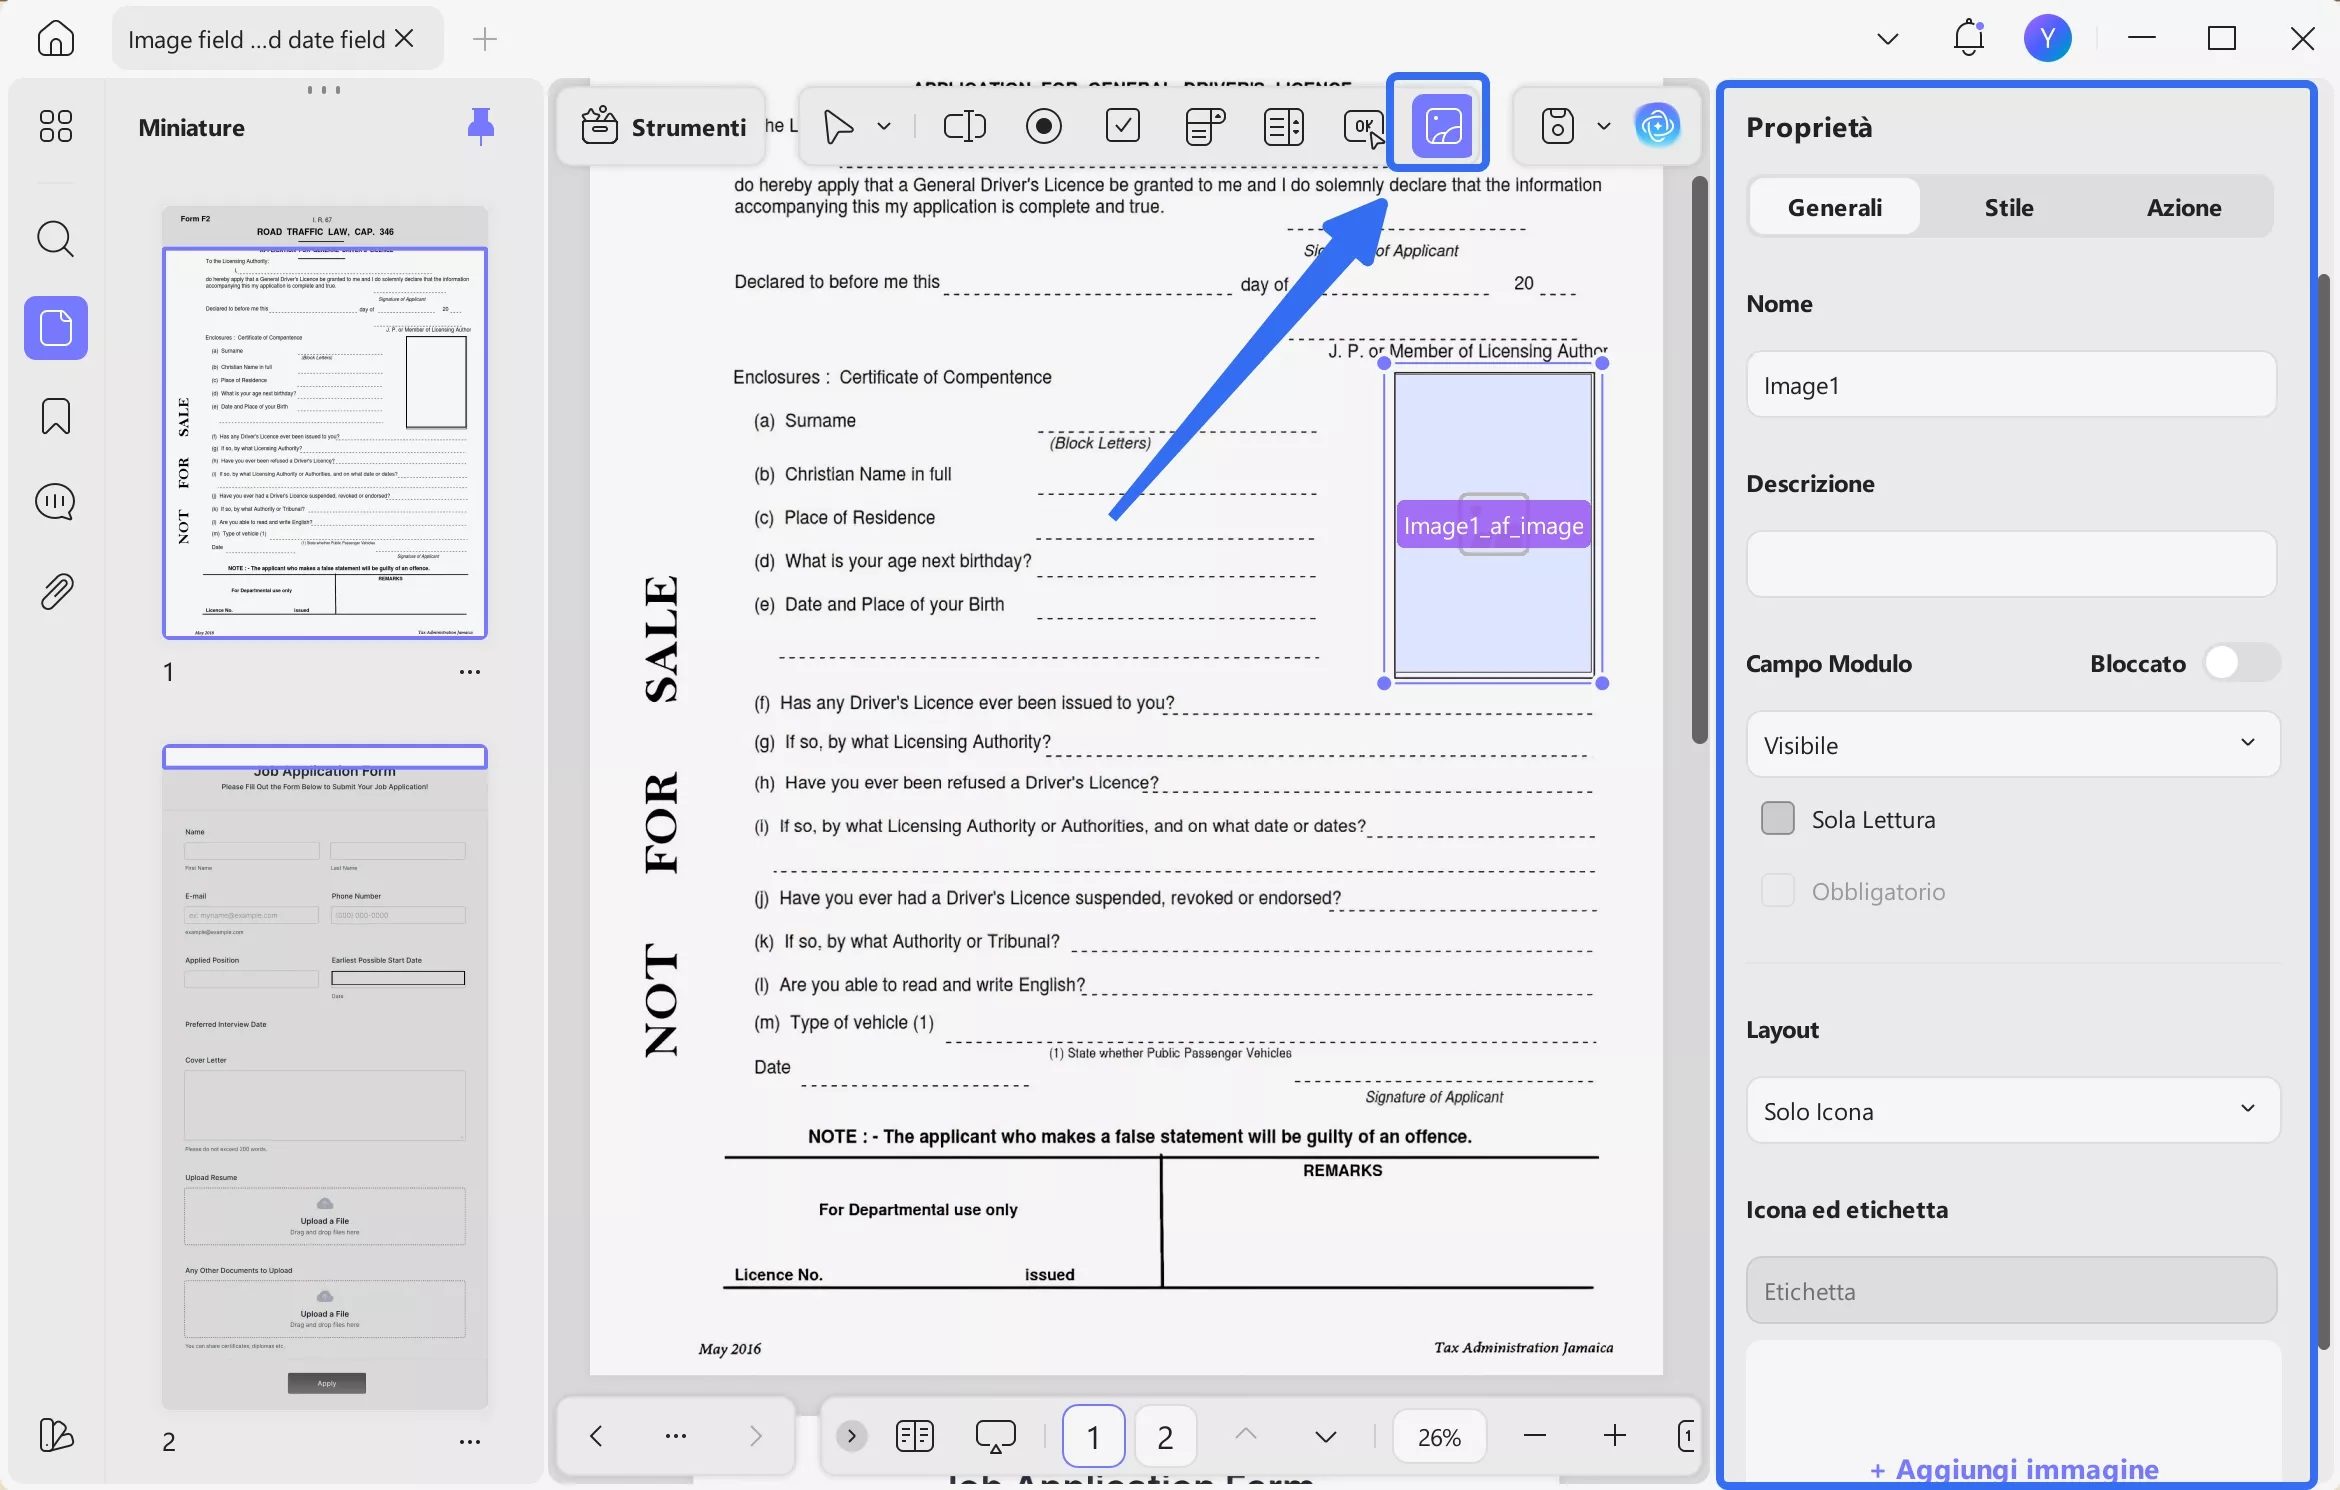
Task: Open the Strumenti tools button
Action: click(x=664, y=127)
